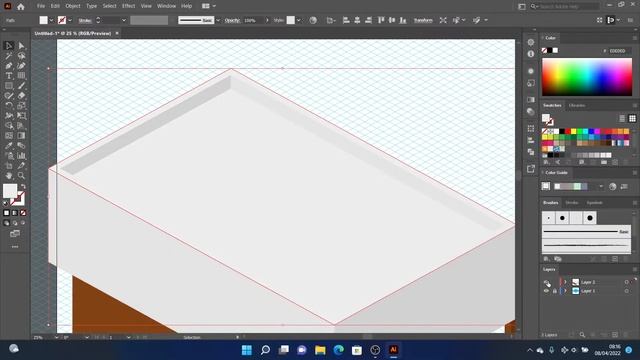Open Windows Start button on taskbar
Image resolution: width=640 pixels, height=360 pixels.
[x=247, y=350]
